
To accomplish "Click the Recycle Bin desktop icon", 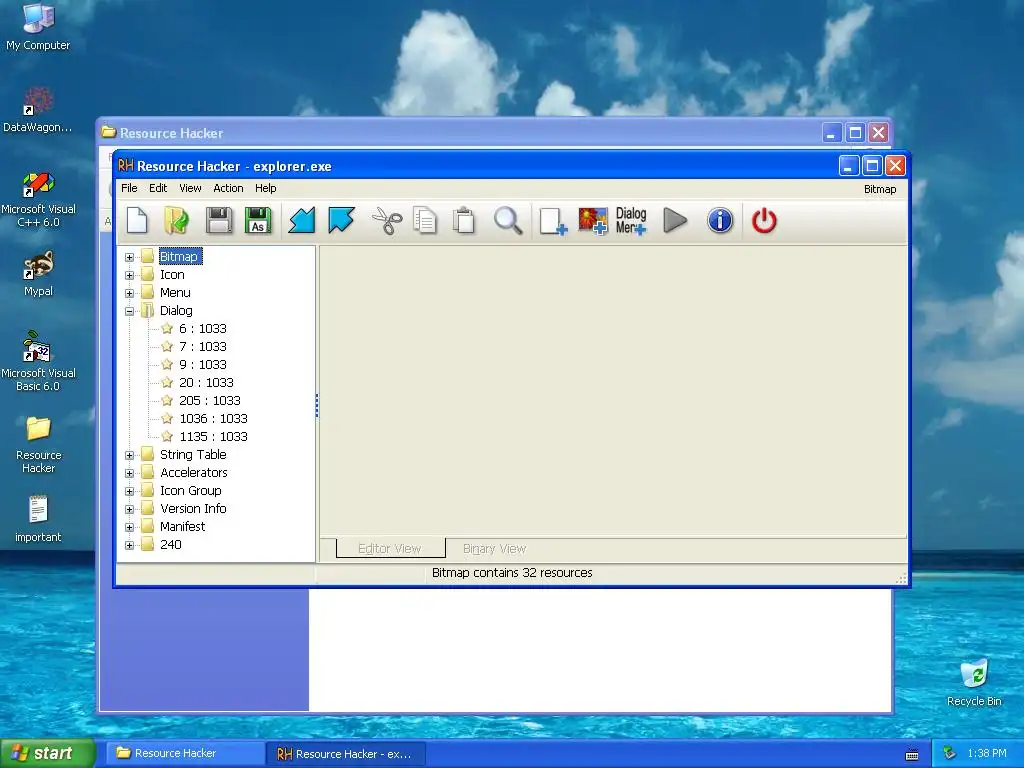I will (974, 682).
